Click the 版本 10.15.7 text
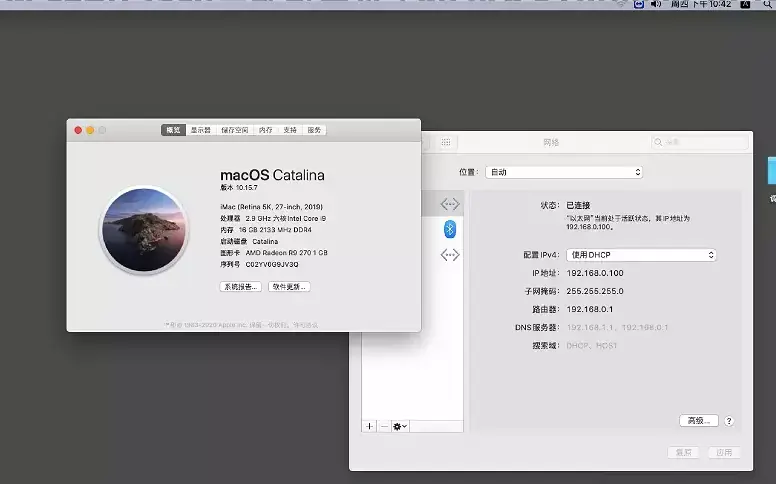 pyautogui.click(x=239, y=188)
